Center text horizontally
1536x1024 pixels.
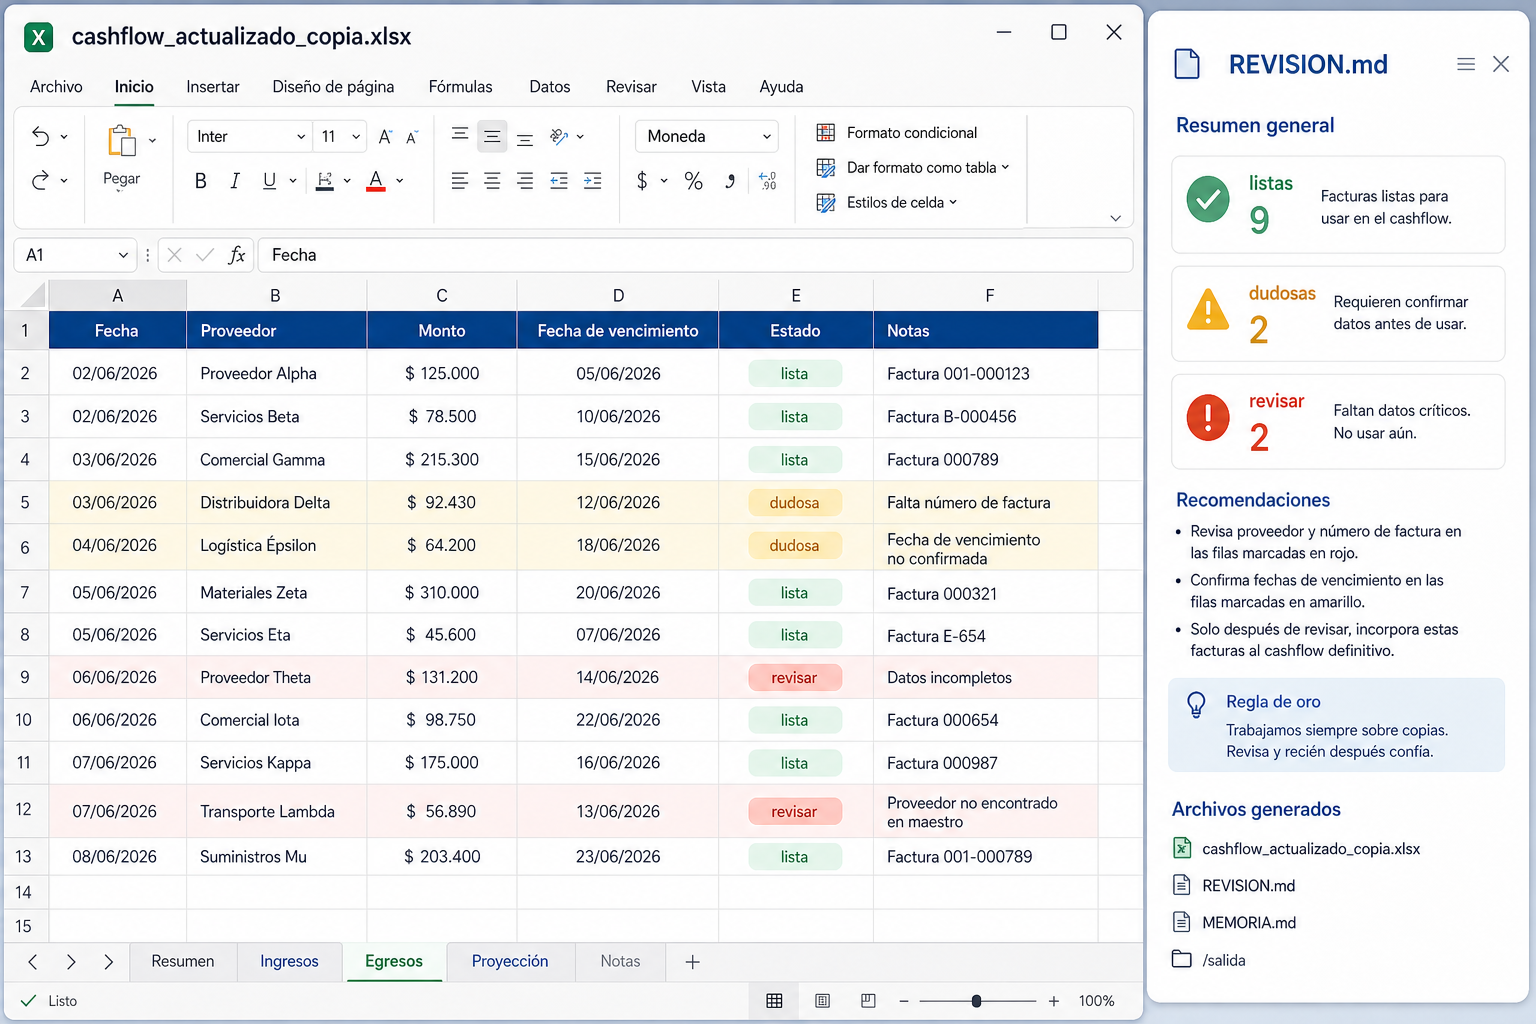click(x=492, y=181)
